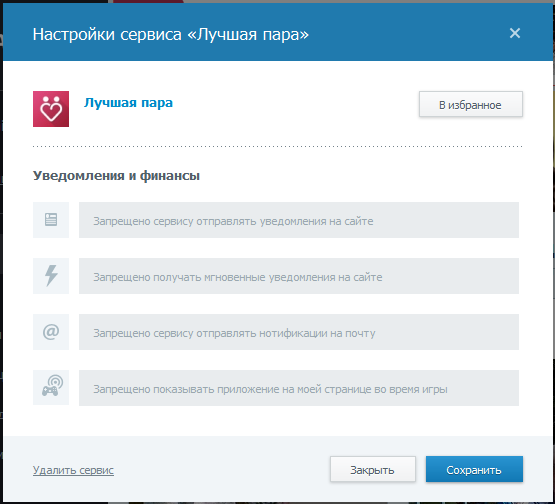This screenshot has width=555, height=504.
Task: Close the dialog with the X icon
Action: tap(515, 33)
